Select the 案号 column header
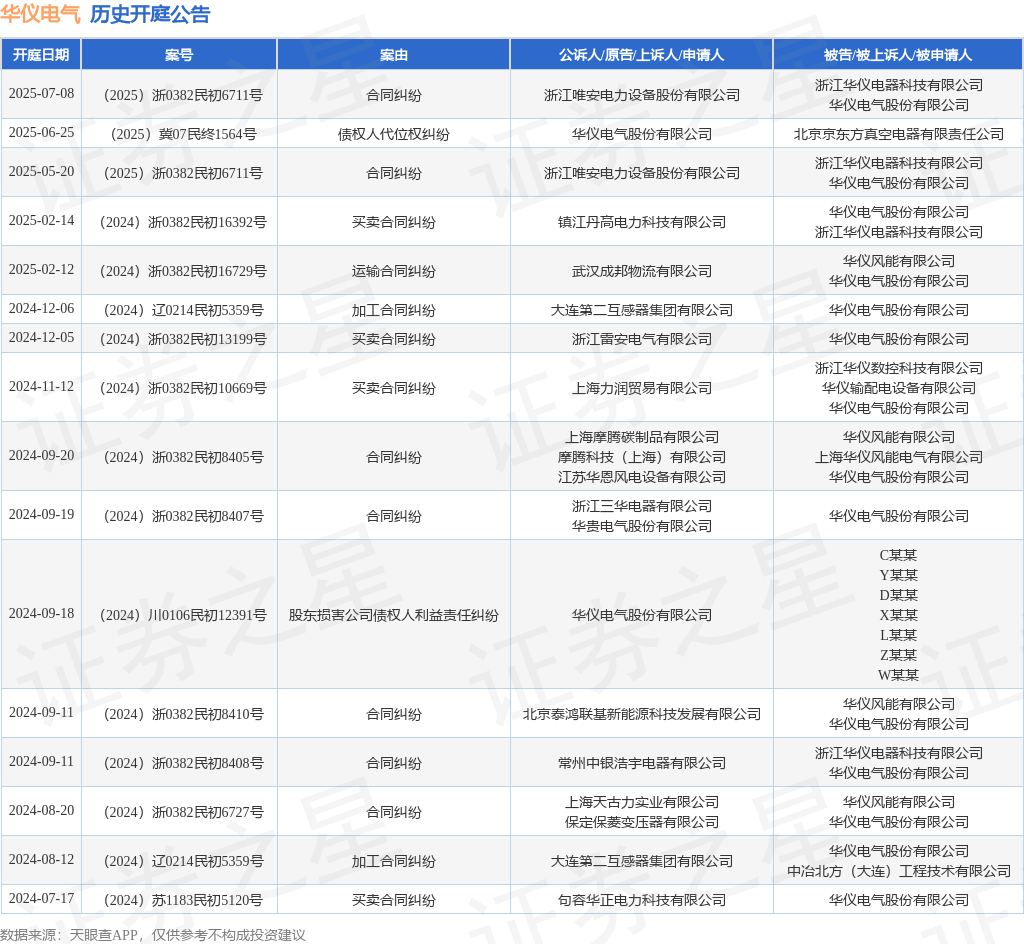The height and width of the screenshot is (944, 1024). point(179,55)
